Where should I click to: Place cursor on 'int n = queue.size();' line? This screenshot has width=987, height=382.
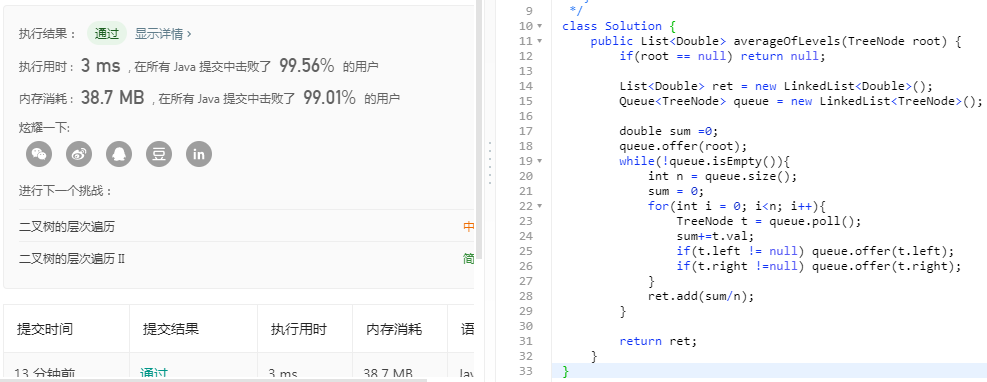723,176
